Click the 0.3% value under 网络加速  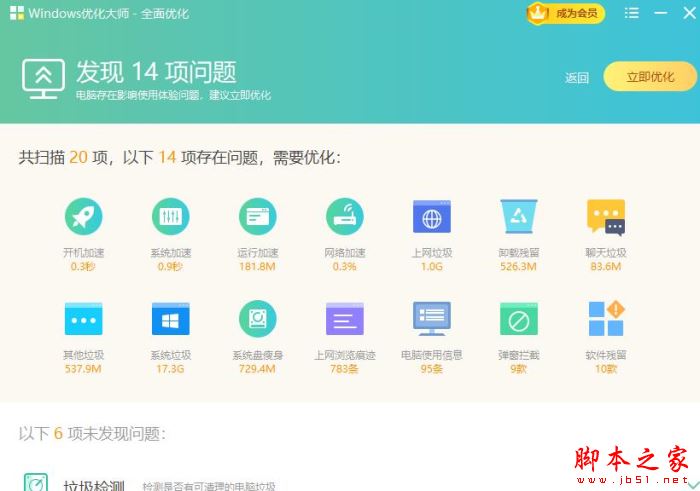click(344, 266)
